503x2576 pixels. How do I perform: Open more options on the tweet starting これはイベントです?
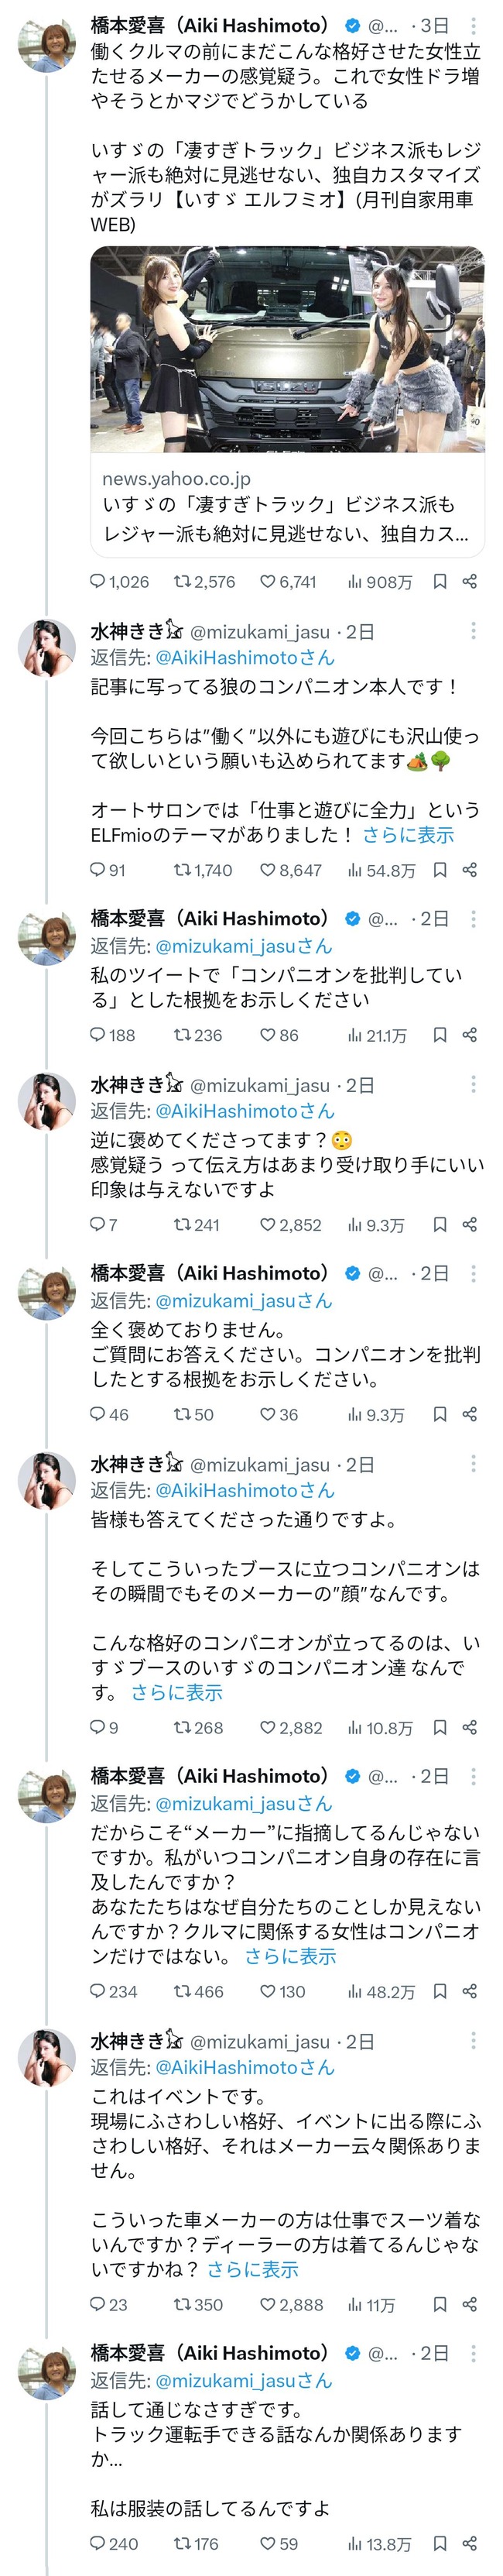click(x=473, y=2041)
